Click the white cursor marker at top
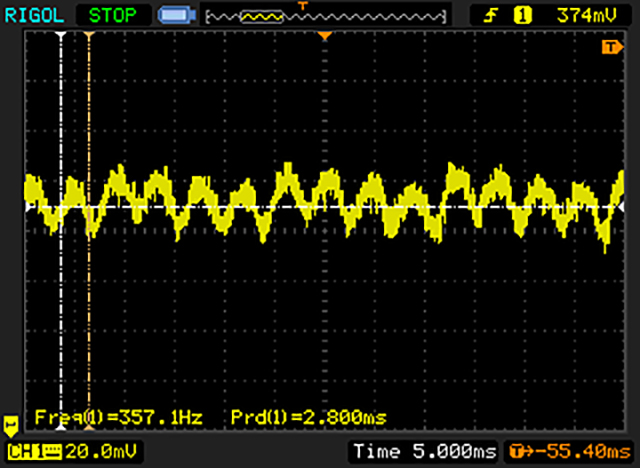Screen dimensions: 640x468 (x=61, y=36)
